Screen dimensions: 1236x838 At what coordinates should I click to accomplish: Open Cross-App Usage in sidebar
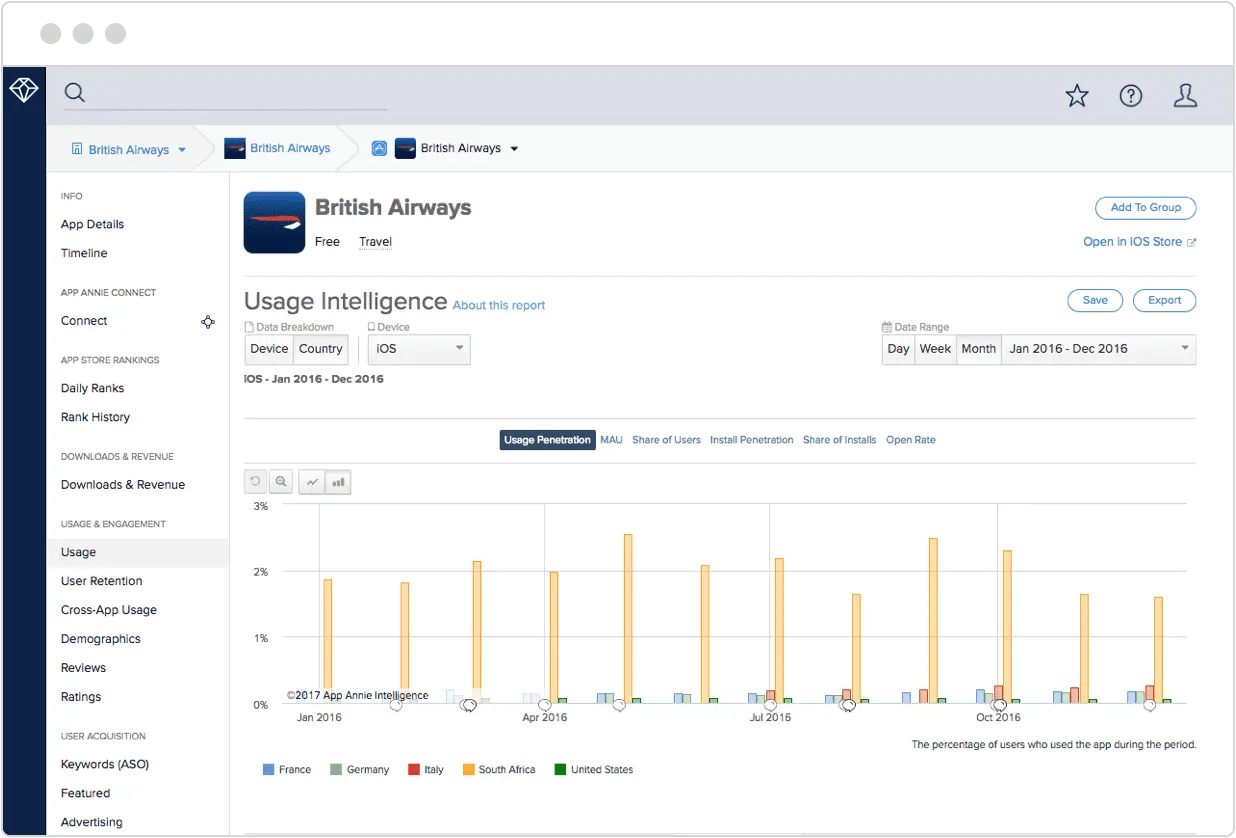click(x=109, y=611)
